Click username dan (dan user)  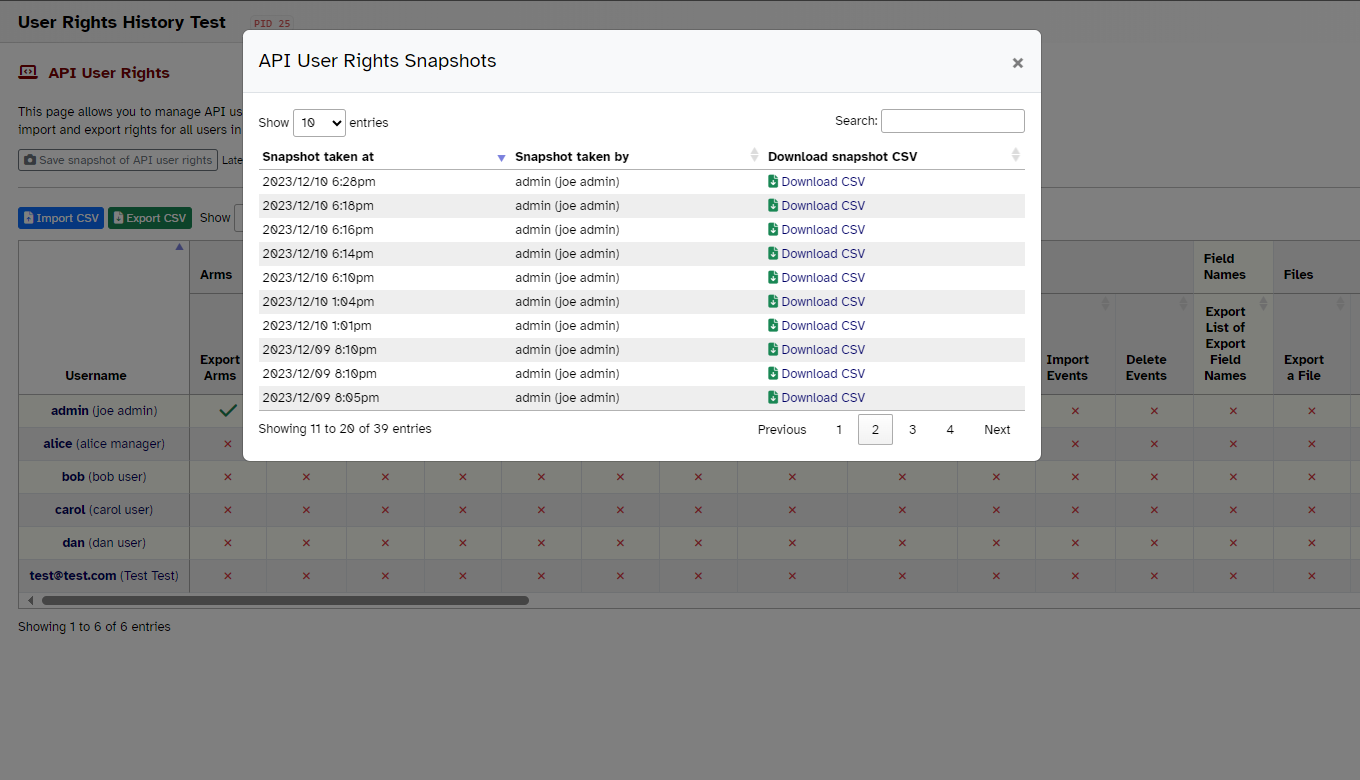pos(104,543)
